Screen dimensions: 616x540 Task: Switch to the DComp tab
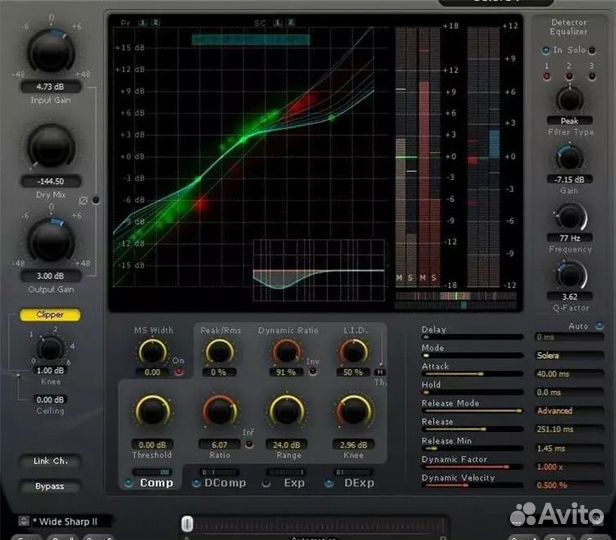pos(225,483)
